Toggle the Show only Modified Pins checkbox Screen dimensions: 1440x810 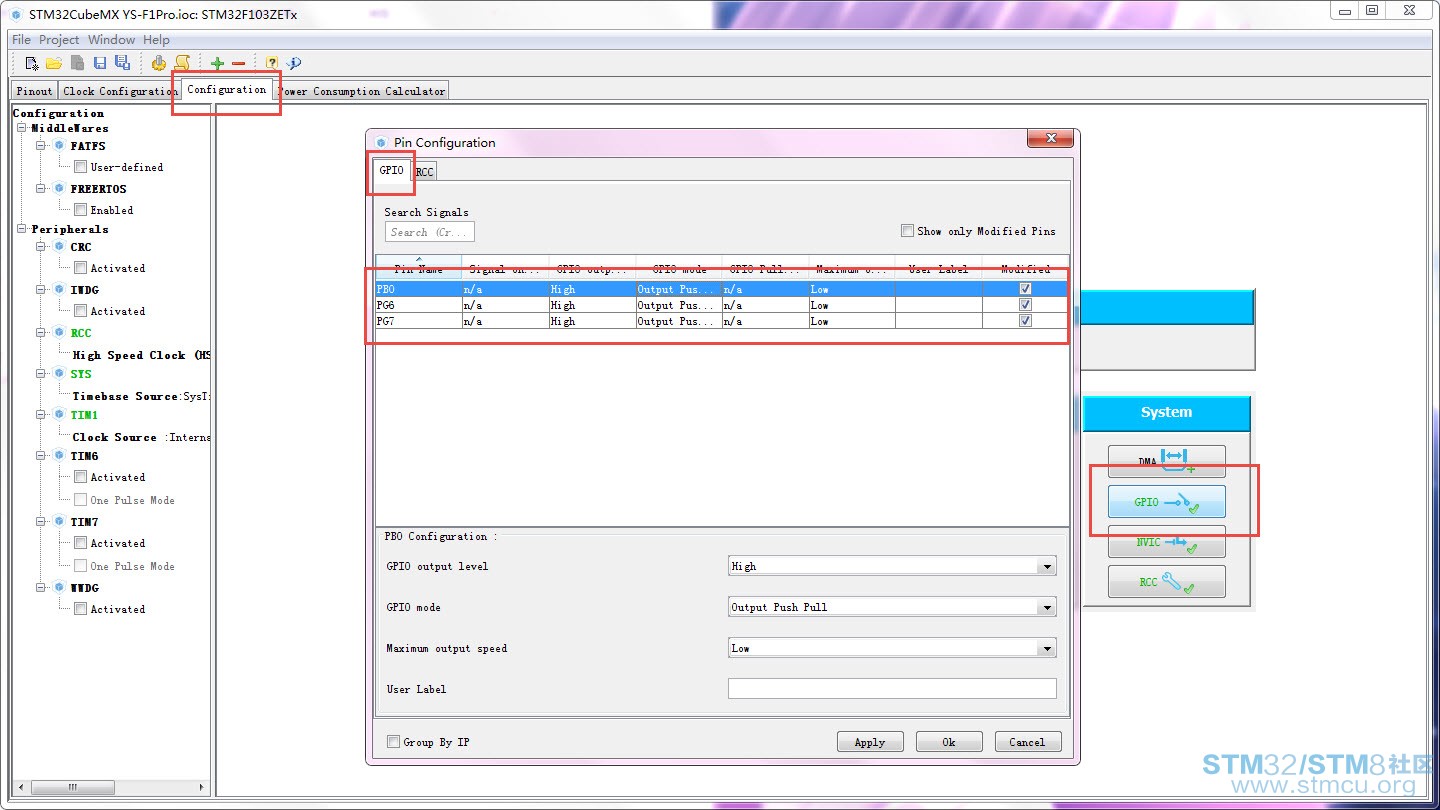907,231
